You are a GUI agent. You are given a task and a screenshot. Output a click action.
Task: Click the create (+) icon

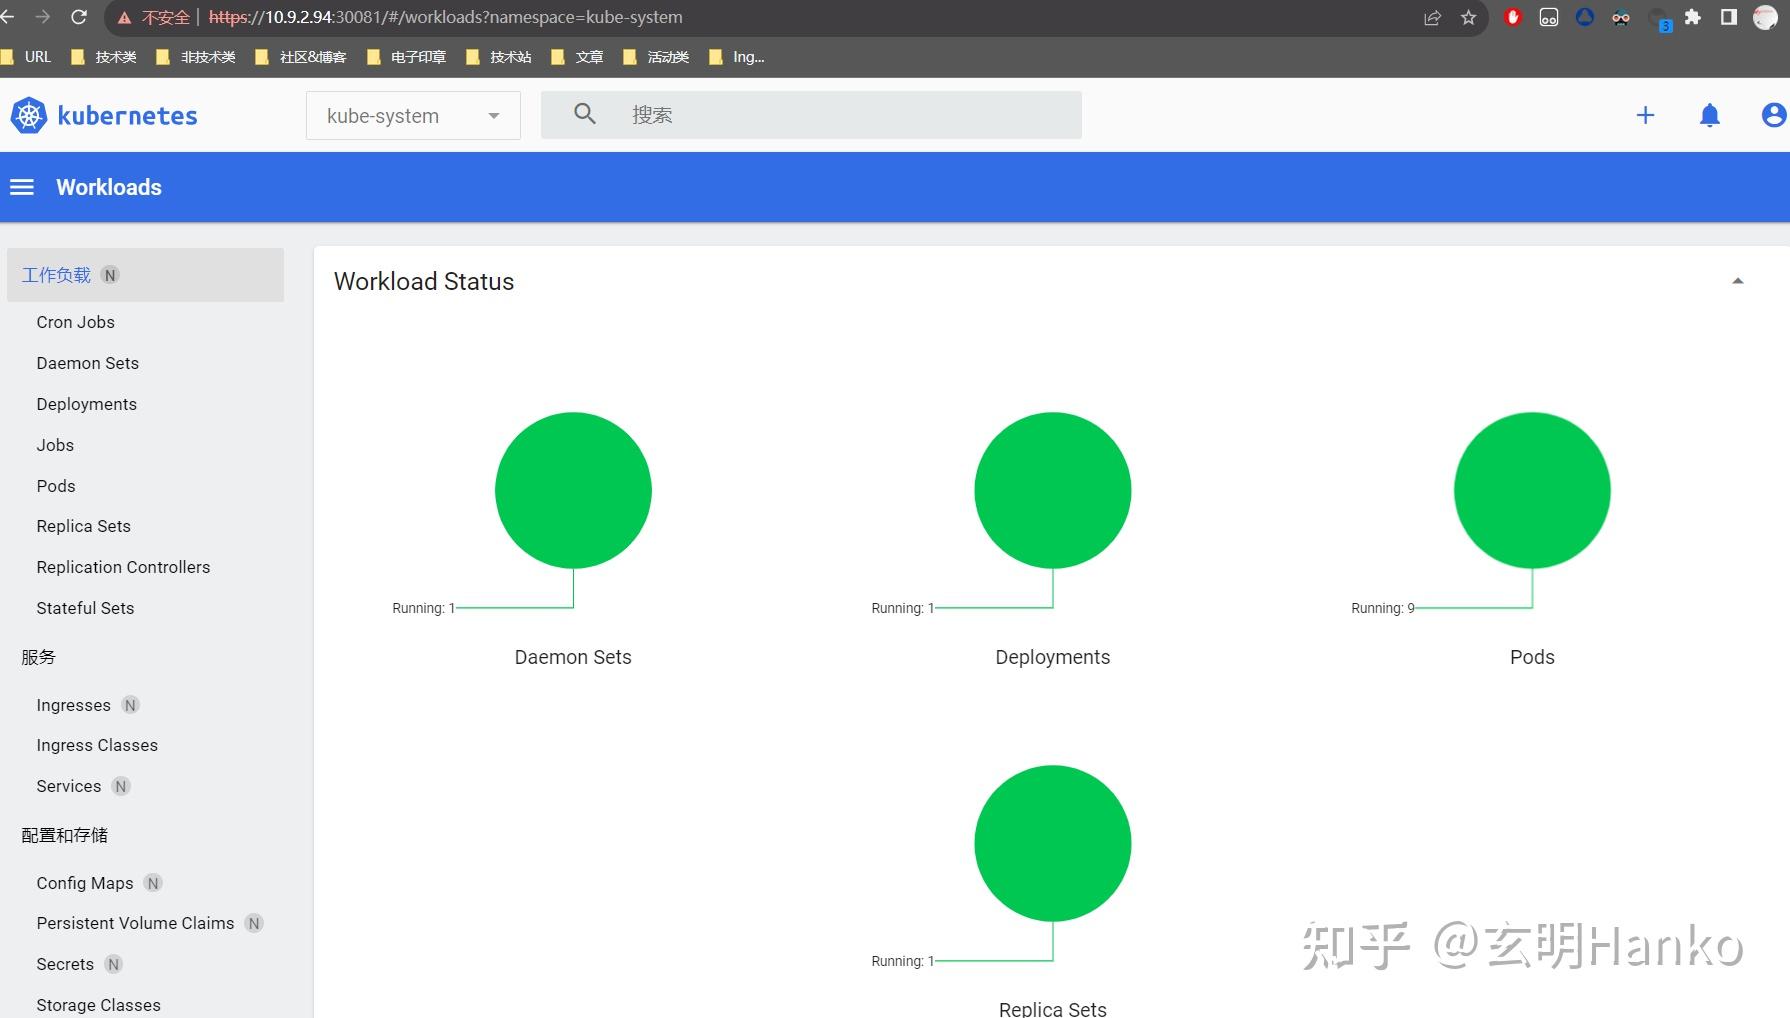point(1645,115)
